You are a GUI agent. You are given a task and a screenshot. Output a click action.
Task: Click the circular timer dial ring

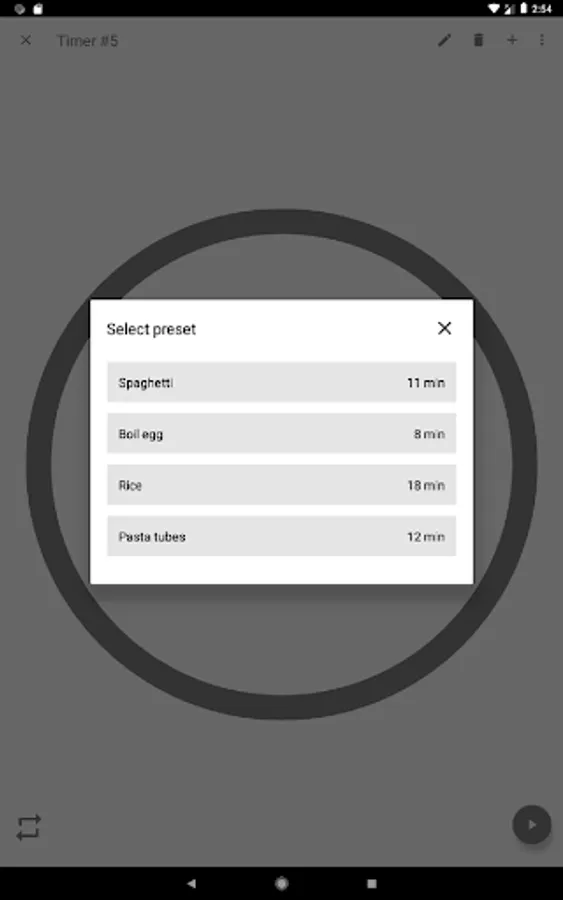[x=281, y=706]
